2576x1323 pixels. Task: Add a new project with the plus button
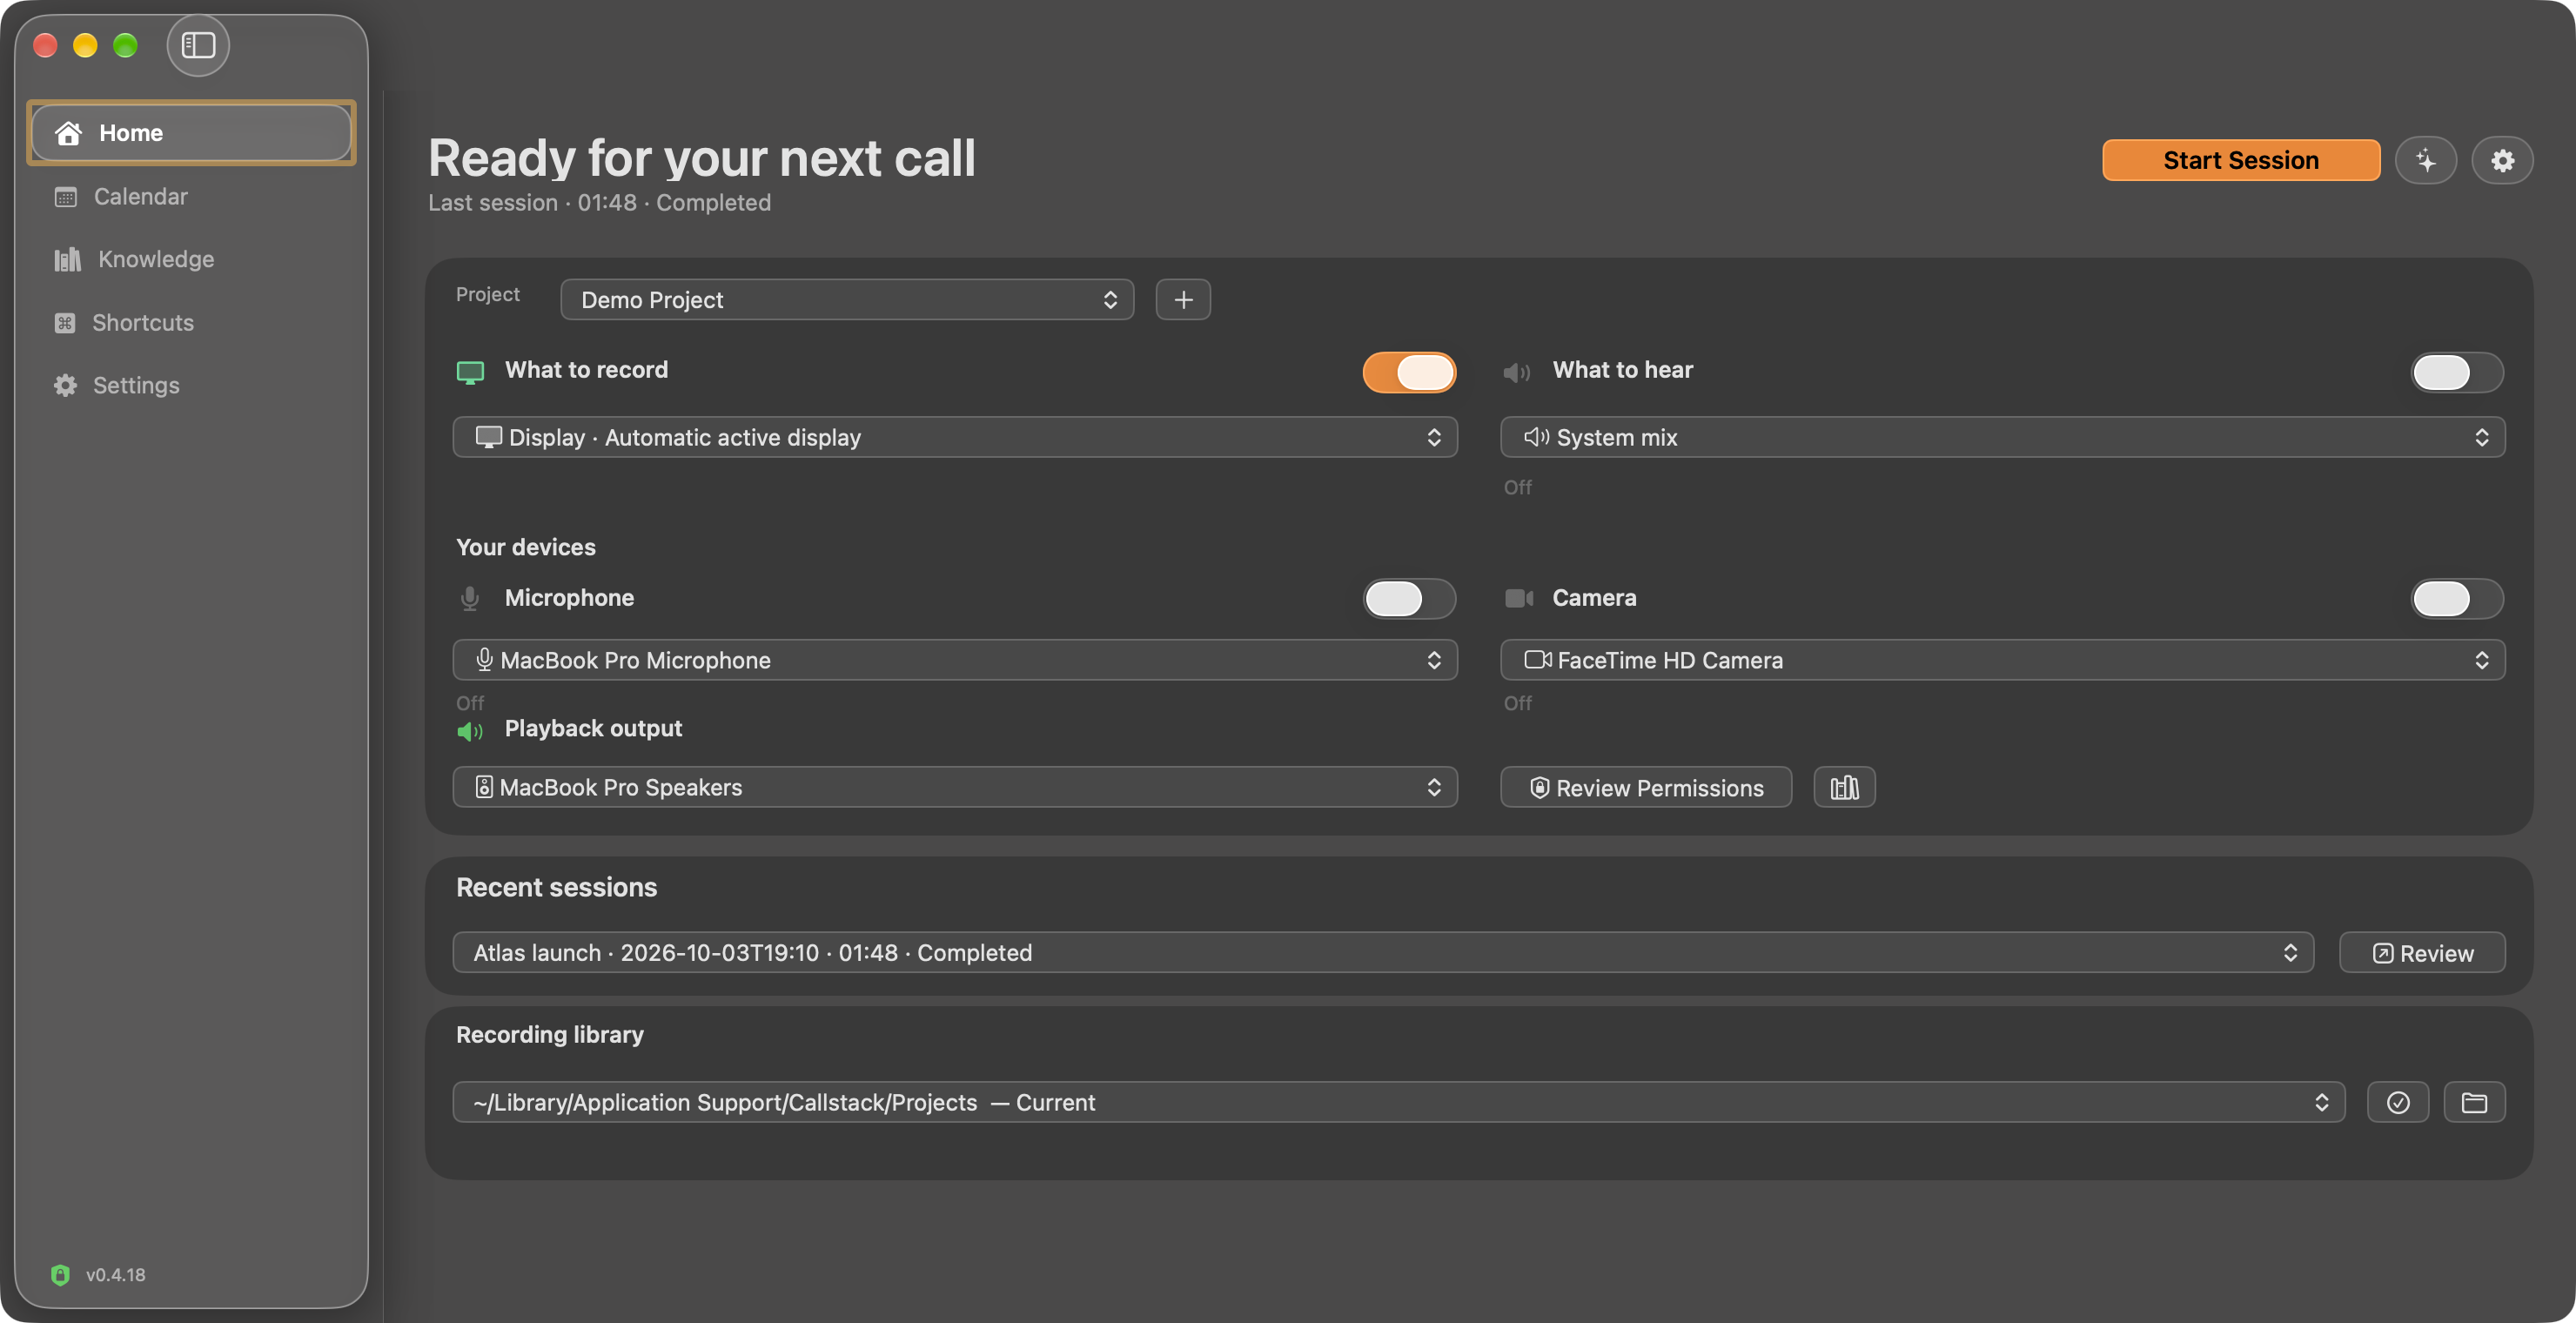click(1183, 300)
